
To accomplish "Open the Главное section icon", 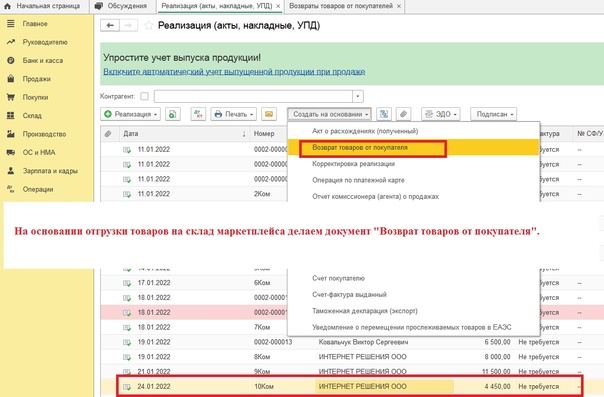I will (11, 24).
